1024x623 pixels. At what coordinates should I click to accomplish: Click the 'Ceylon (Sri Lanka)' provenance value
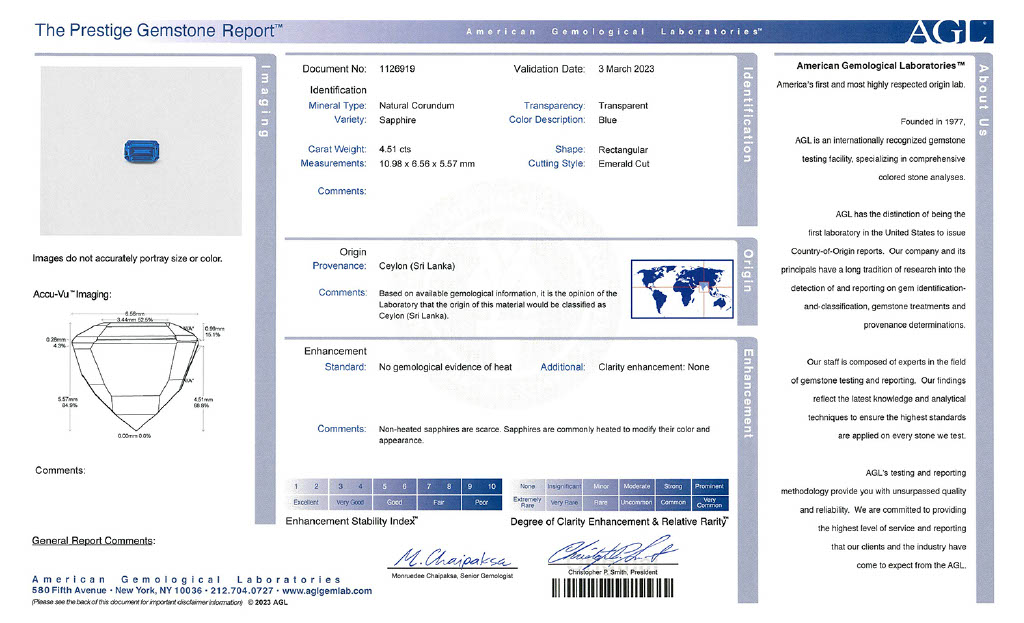(x=417, y=266)
